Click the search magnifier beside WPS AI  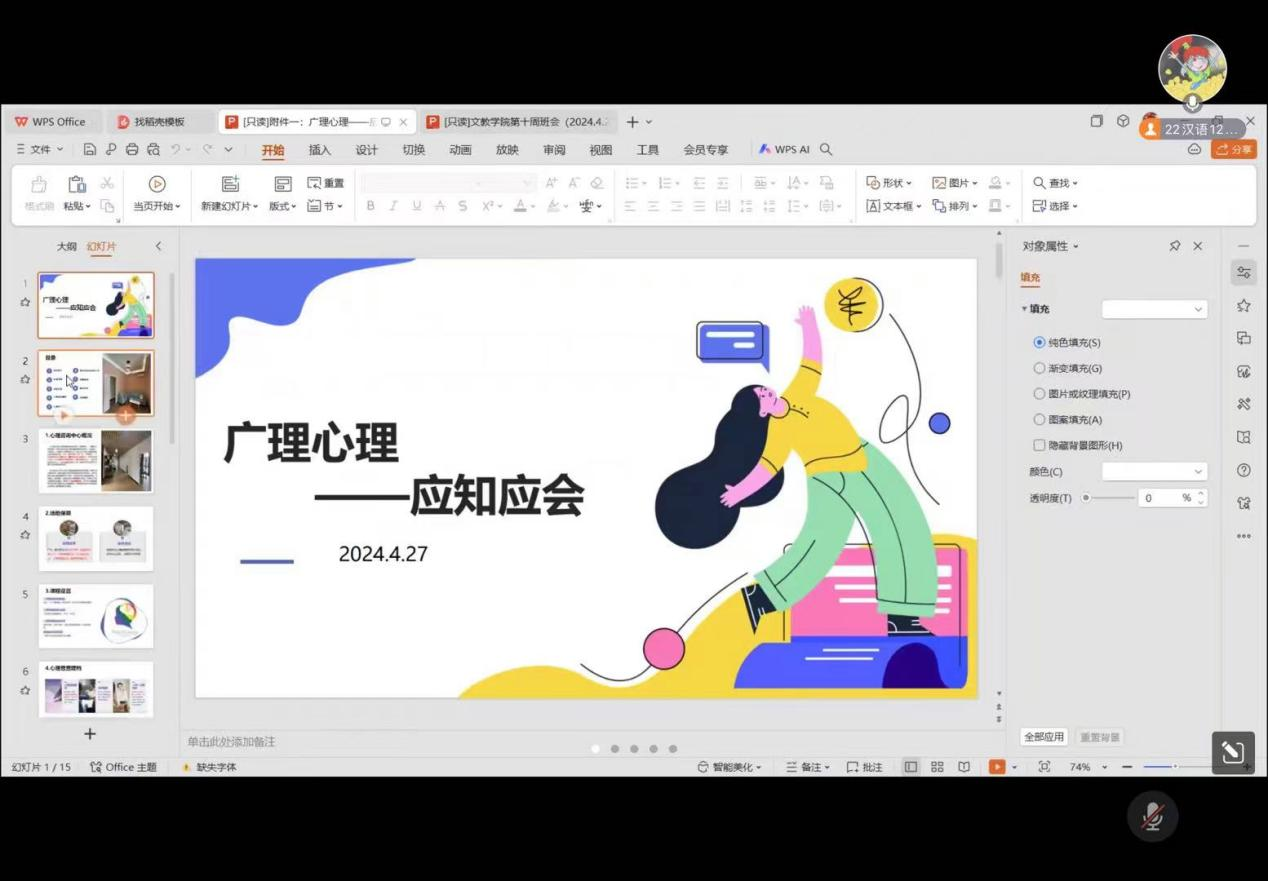pos(826,149)
